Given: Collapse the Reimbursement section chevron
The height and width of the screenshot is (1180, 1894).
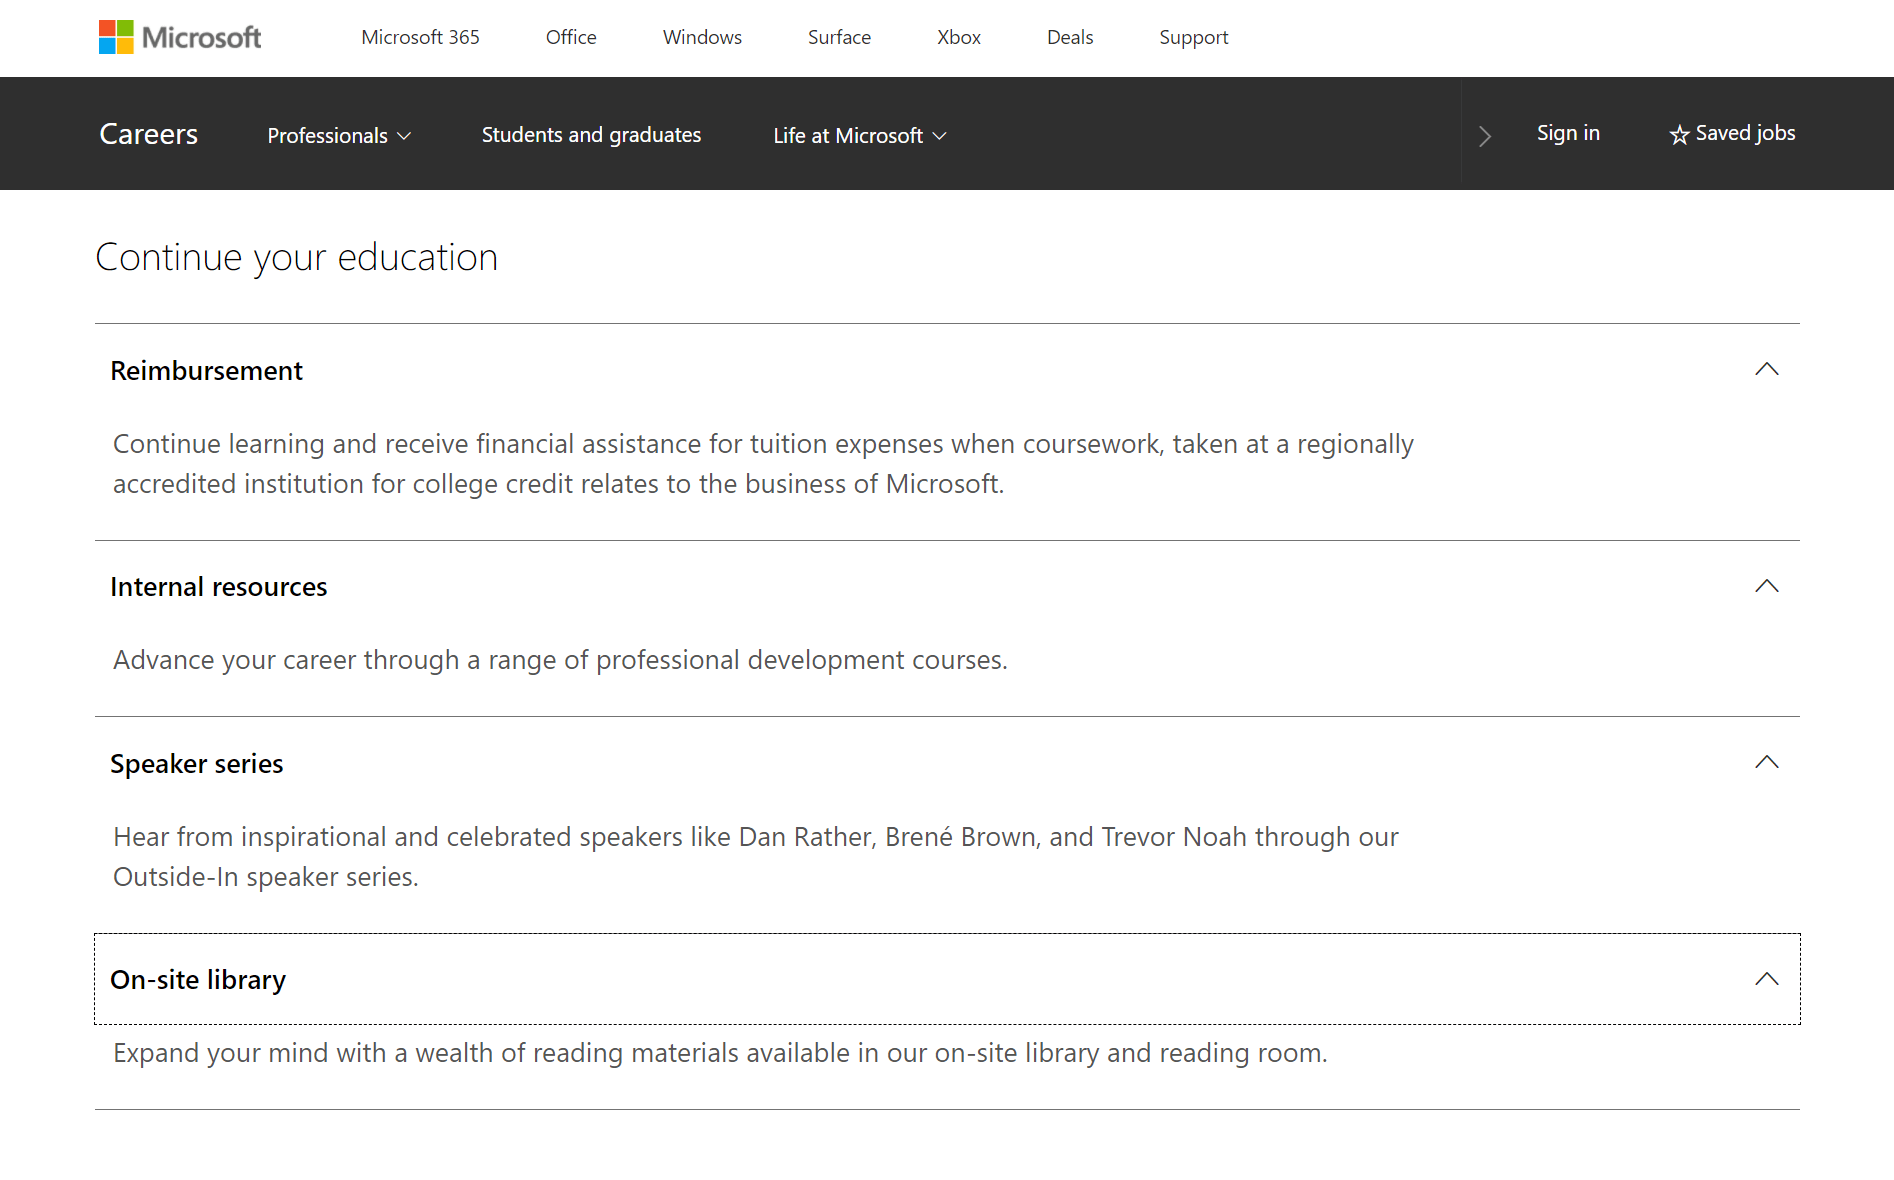Looking at the screenshot, I should pyautogui.click(x=1767, y=369).
